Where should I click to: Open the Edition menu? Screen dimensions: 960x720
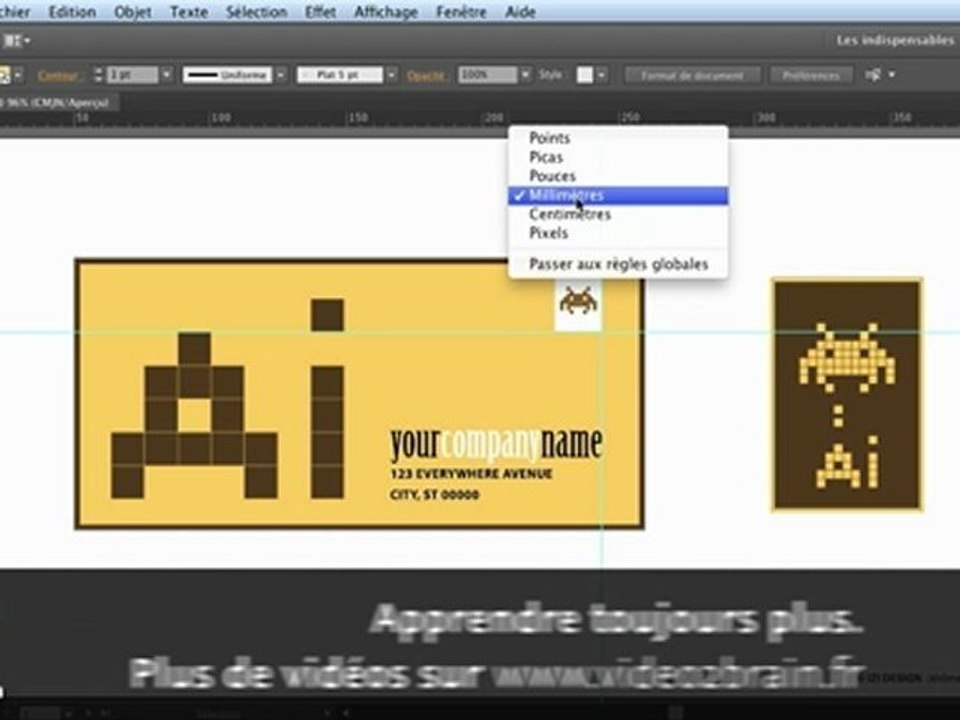72,12
